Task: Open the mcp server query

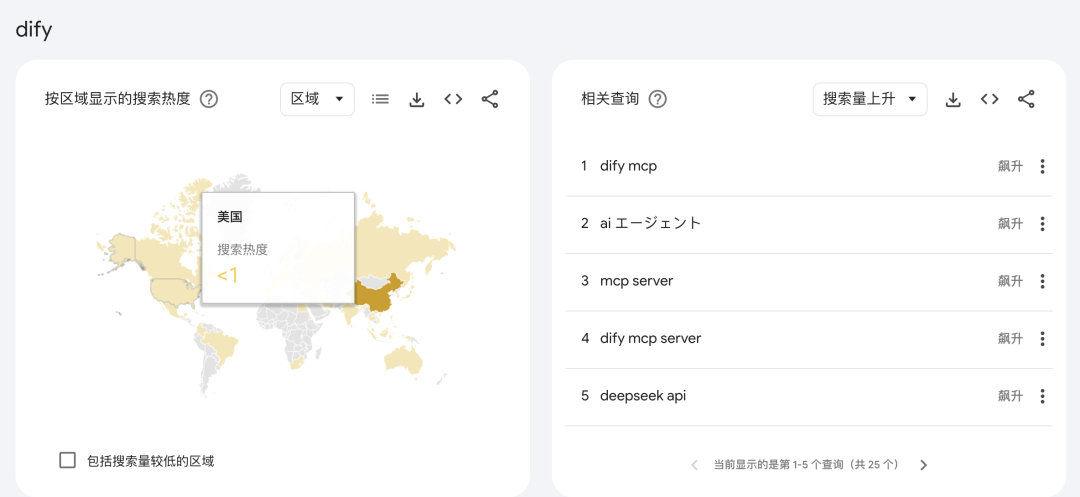Action: (x=636, y=281)
